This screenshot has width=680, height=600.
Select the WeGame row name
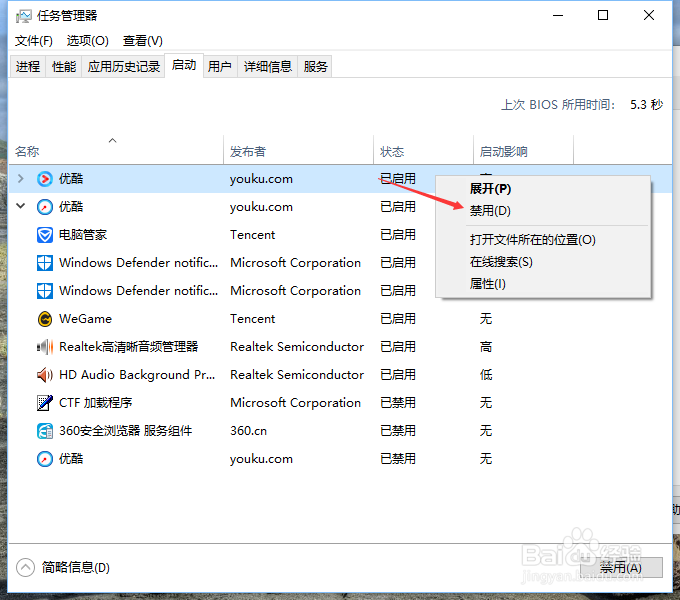tap(85, 319)
